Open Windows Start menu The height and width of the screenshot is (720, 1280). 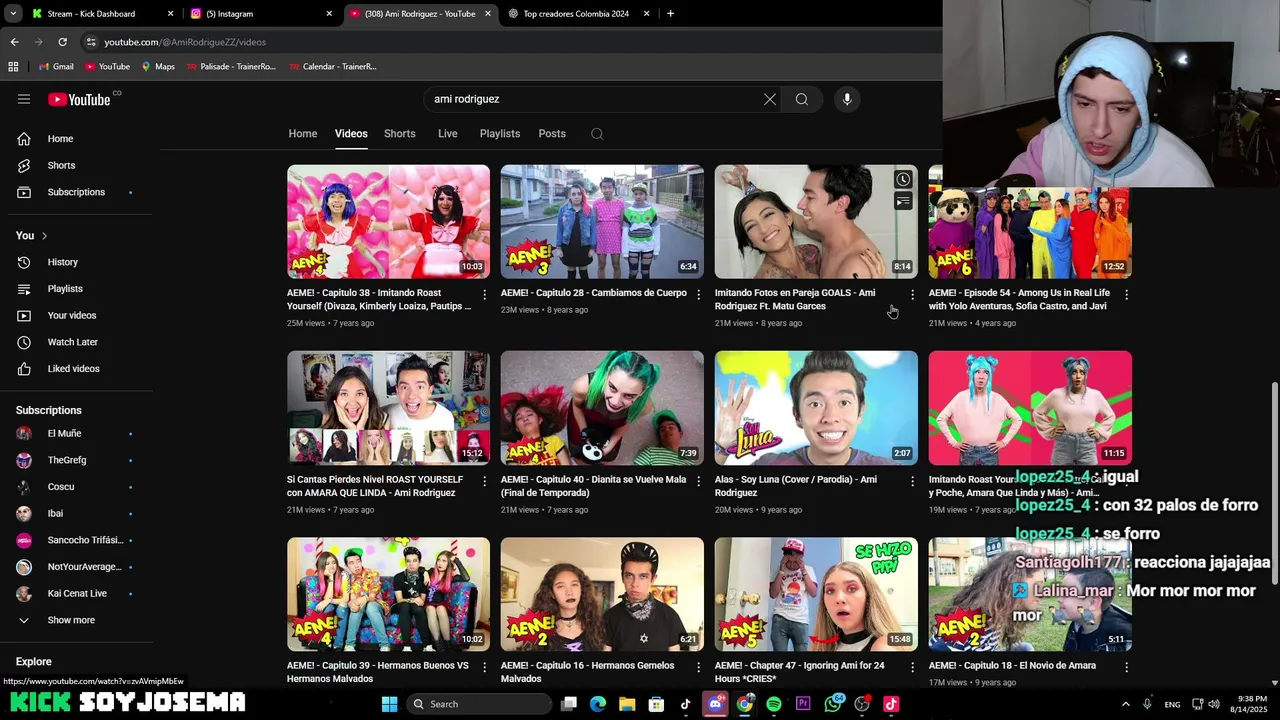[389, 704]
